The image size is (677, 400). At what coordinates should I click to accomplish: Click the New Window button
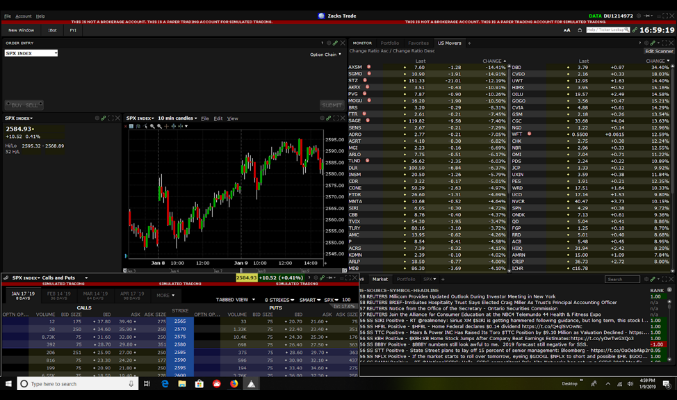[21, 30]
